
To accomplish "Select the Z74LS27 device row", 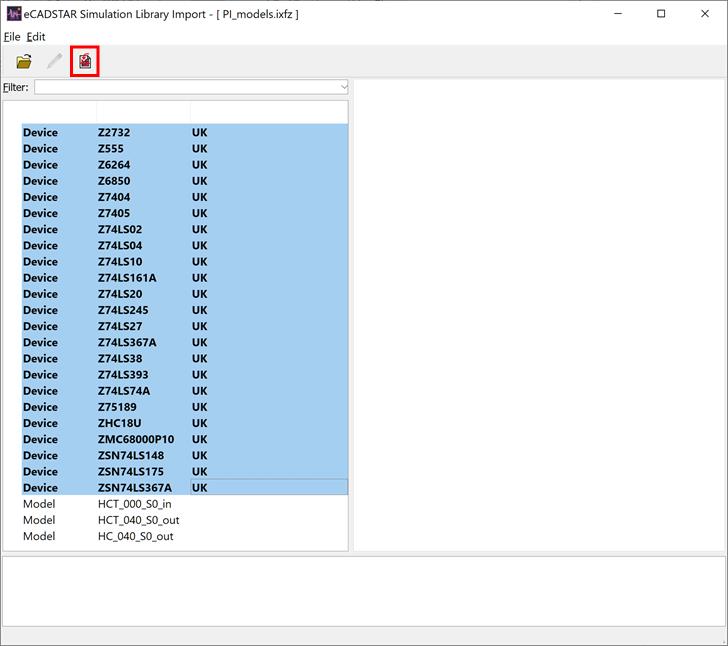I will point(185,326).
